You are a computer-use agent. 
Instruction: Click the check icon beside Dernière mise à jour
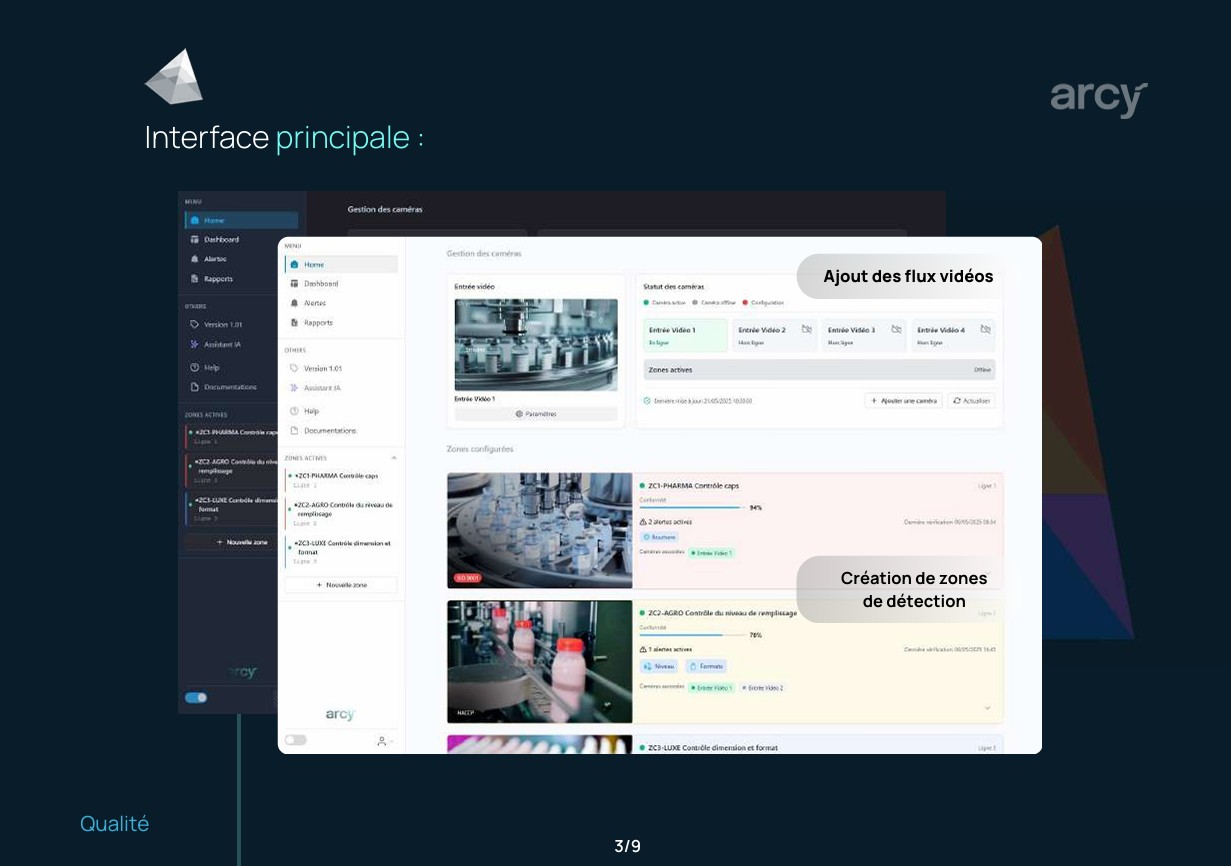coord(647,401)
